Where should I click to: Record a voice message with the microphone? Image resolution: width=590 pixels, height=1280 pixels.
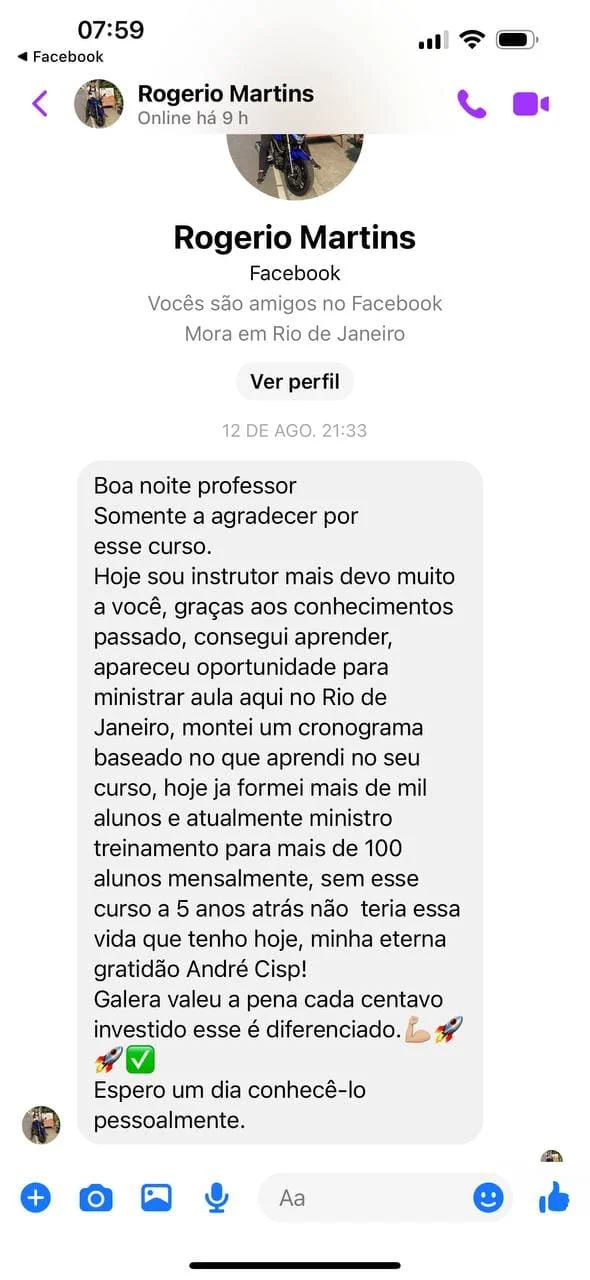215,1197
